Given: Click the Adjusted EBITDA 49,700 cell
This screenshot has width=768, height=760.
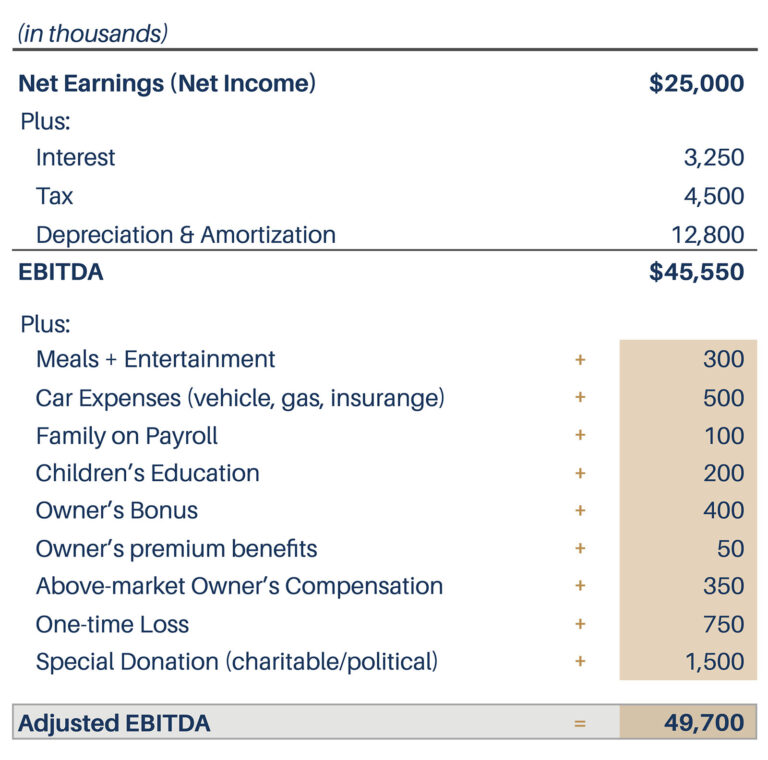Looking at the screenshot, I should pyautogui.click(x=688, y=723).
